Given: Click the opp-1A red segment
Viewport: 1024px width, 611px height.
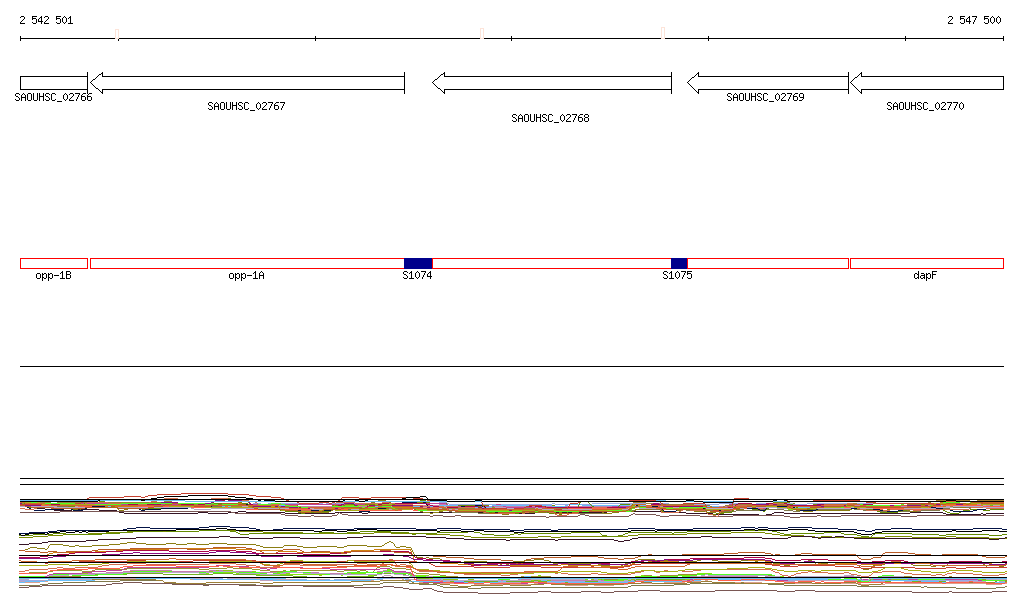Looking at the screenshot, I should (x=247, y=264).
